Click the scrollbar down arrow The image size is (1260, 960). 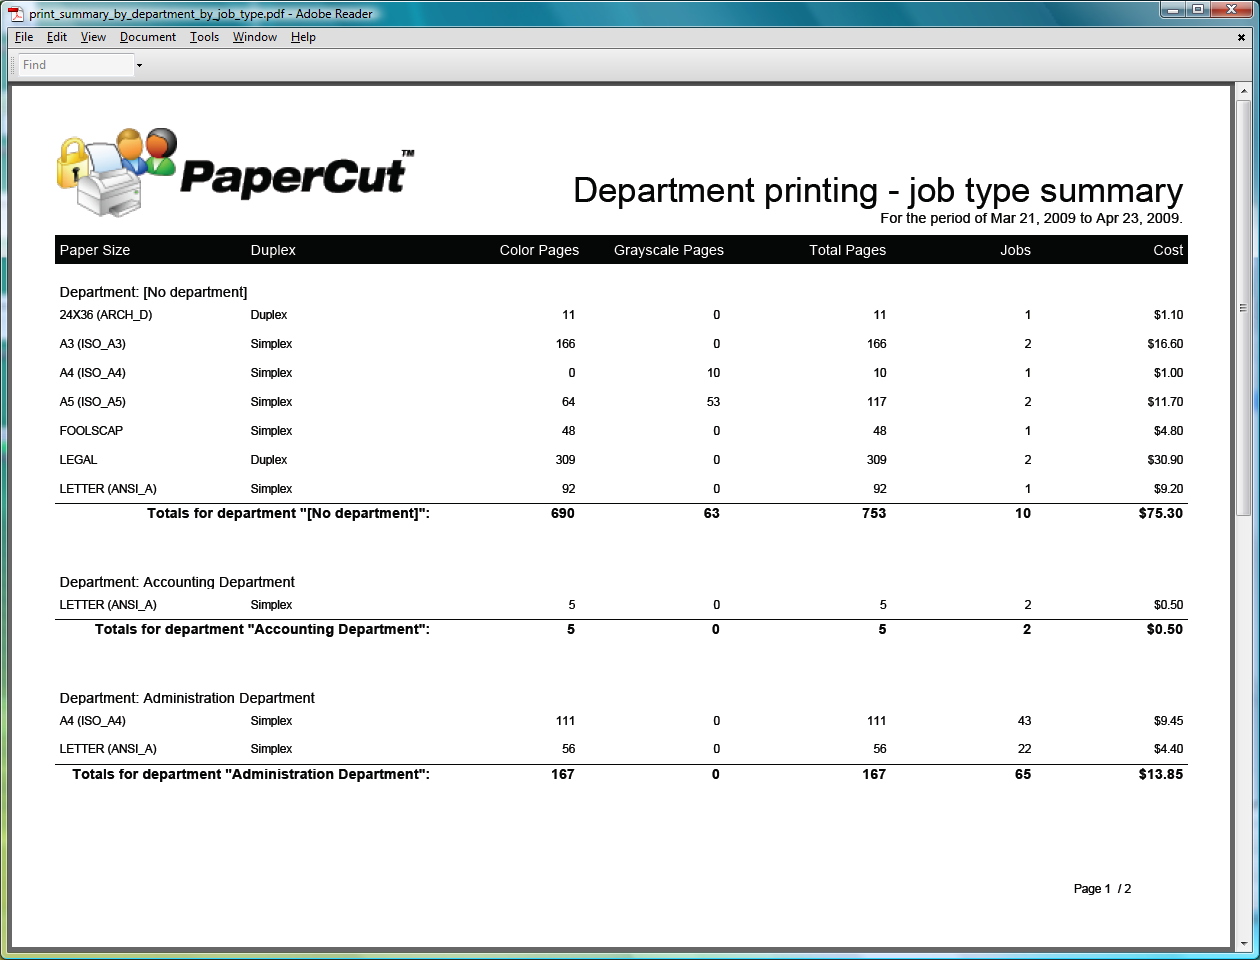[x=1244, y=943]
